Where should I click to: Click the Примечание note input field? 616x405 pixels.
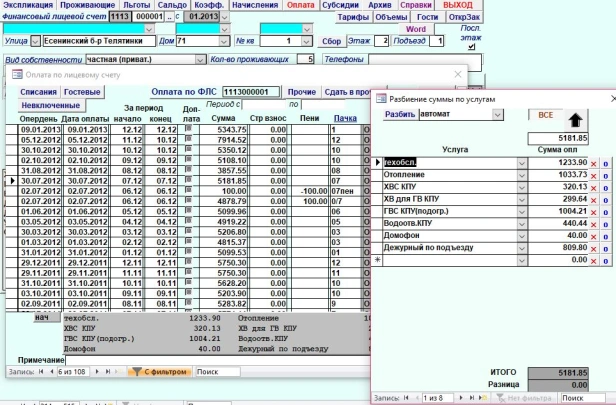[200, 359]
